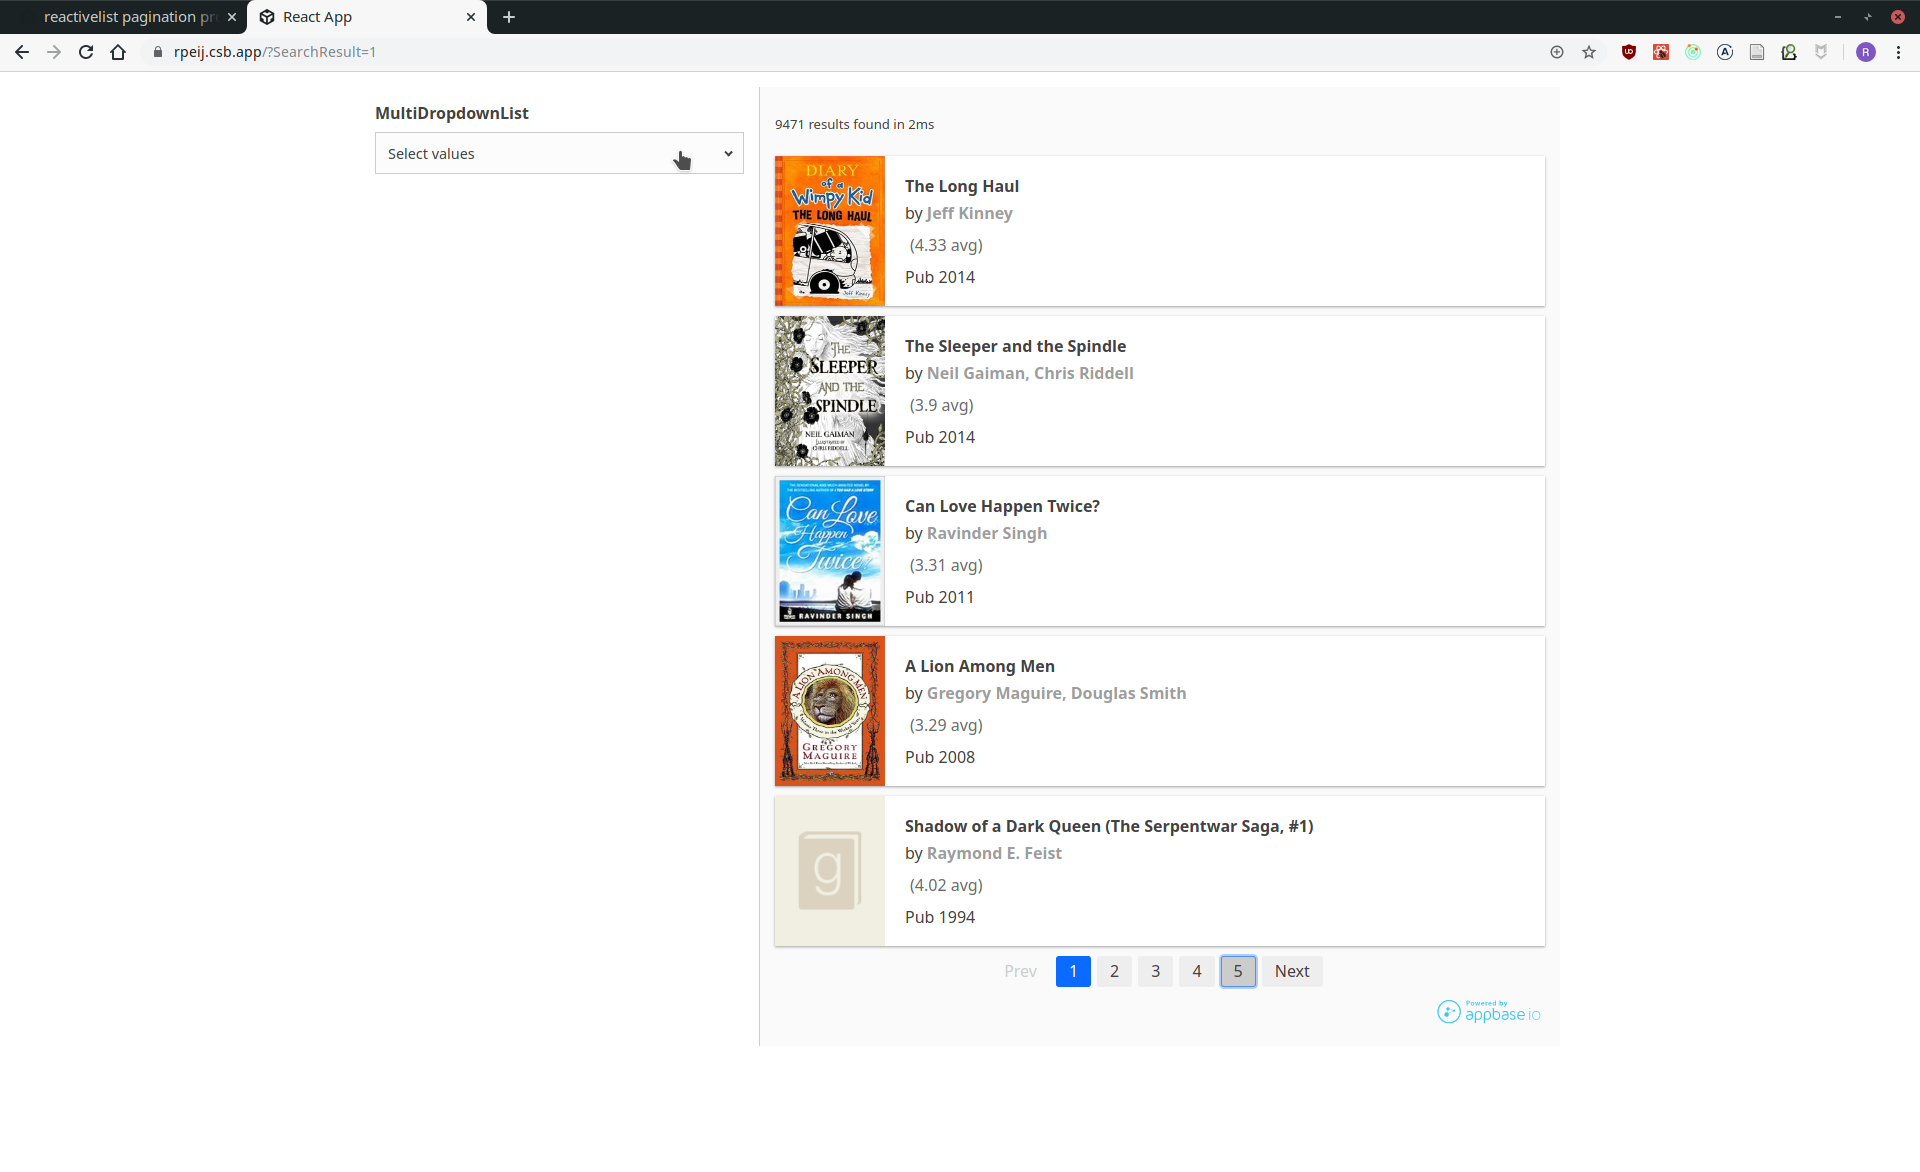Reload the current page
The width and height of the screenshot is (1920, 1172).
click(86, 52)
